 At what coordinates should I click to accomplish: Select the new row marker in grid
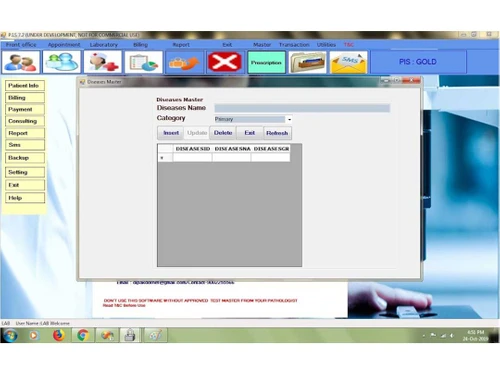(x=165, y=158)
